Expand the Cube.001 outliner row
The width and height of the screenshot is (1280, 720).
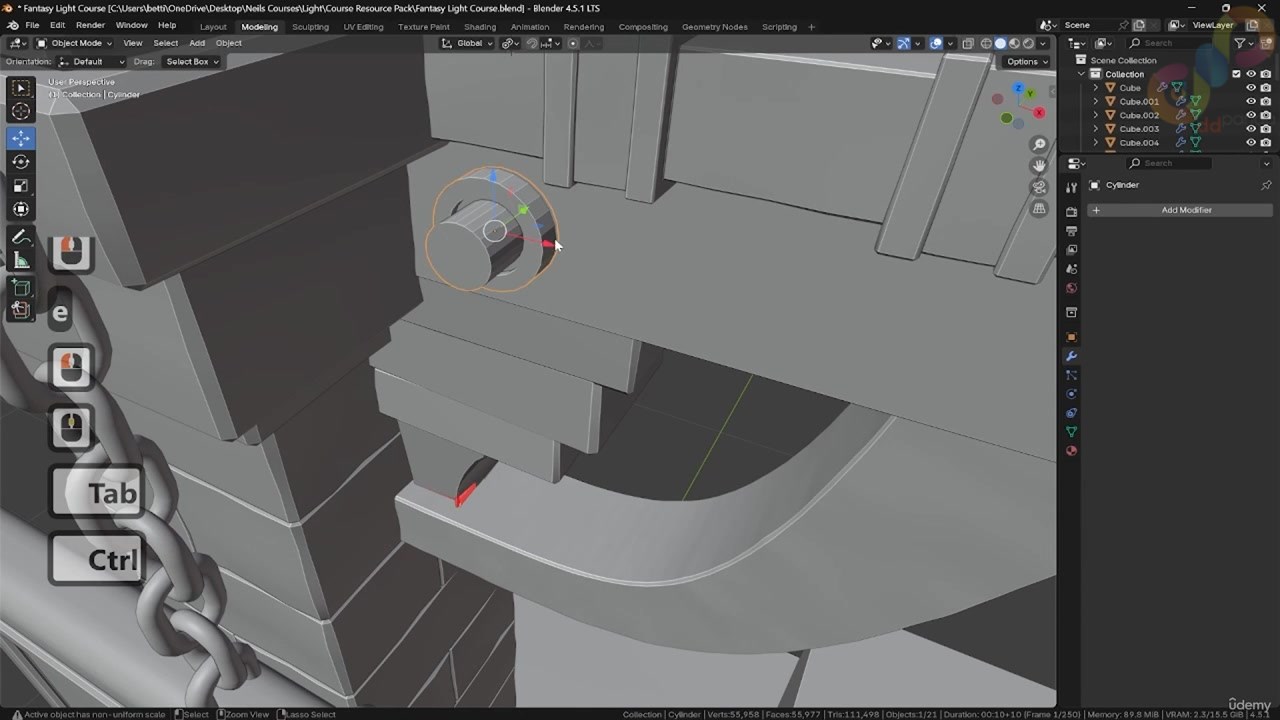[1095, 101]
